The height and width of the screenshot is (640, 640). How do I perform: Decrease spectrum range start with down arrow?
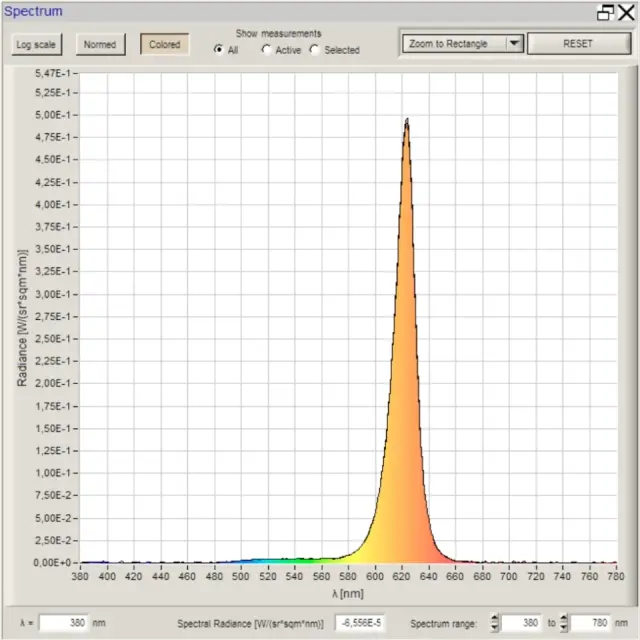coord(494,628)
